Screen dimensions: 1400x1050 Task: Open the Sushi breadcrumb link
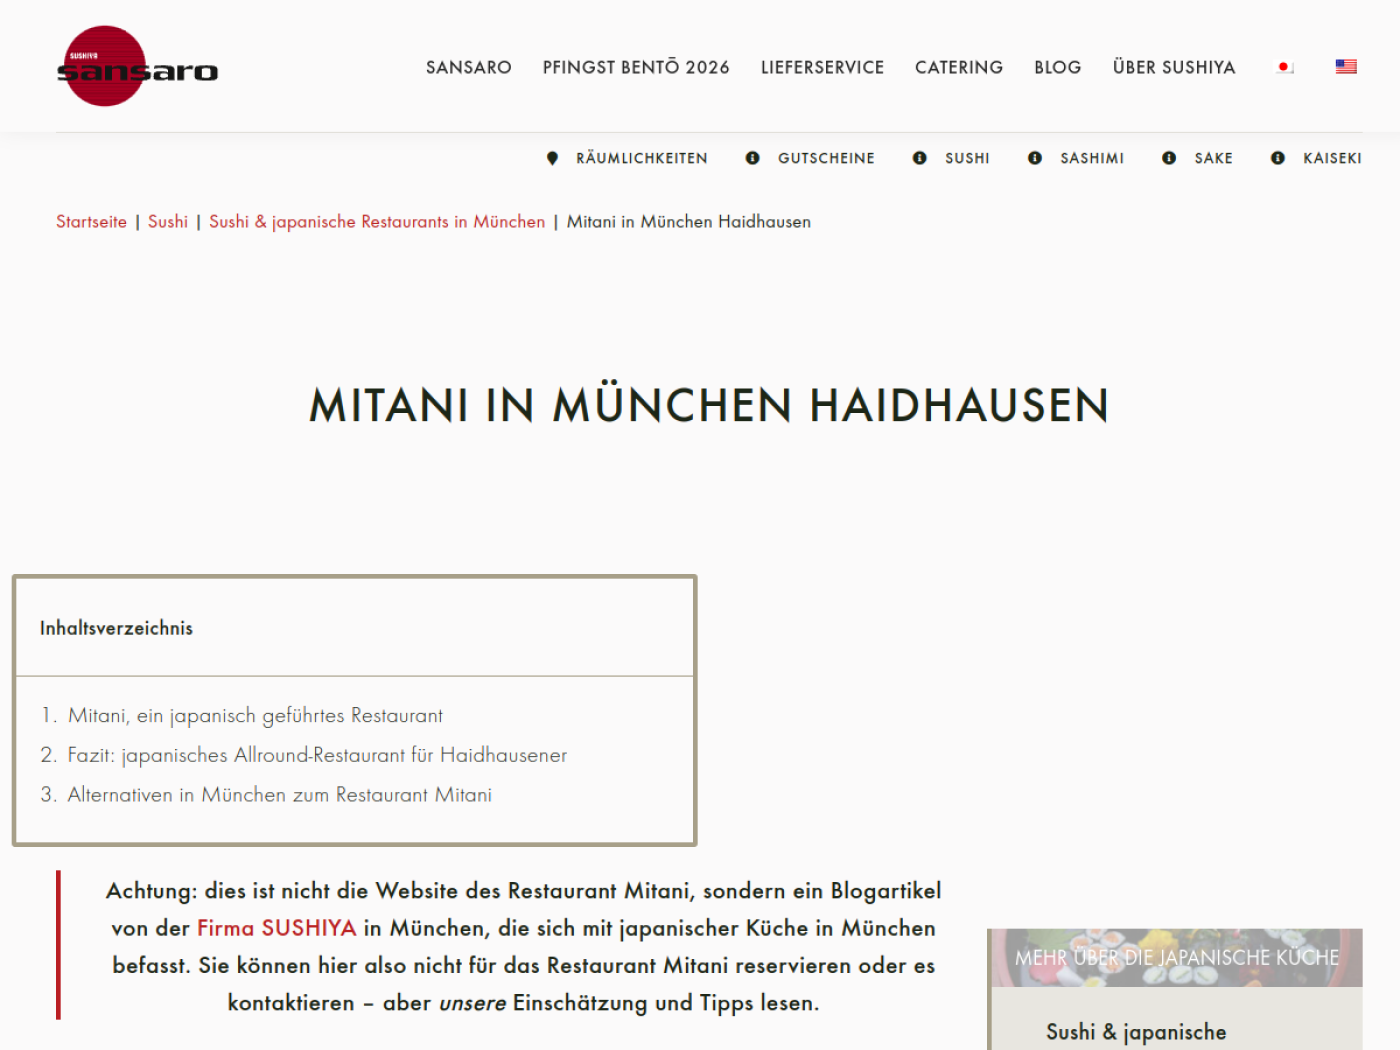(168, 222)
